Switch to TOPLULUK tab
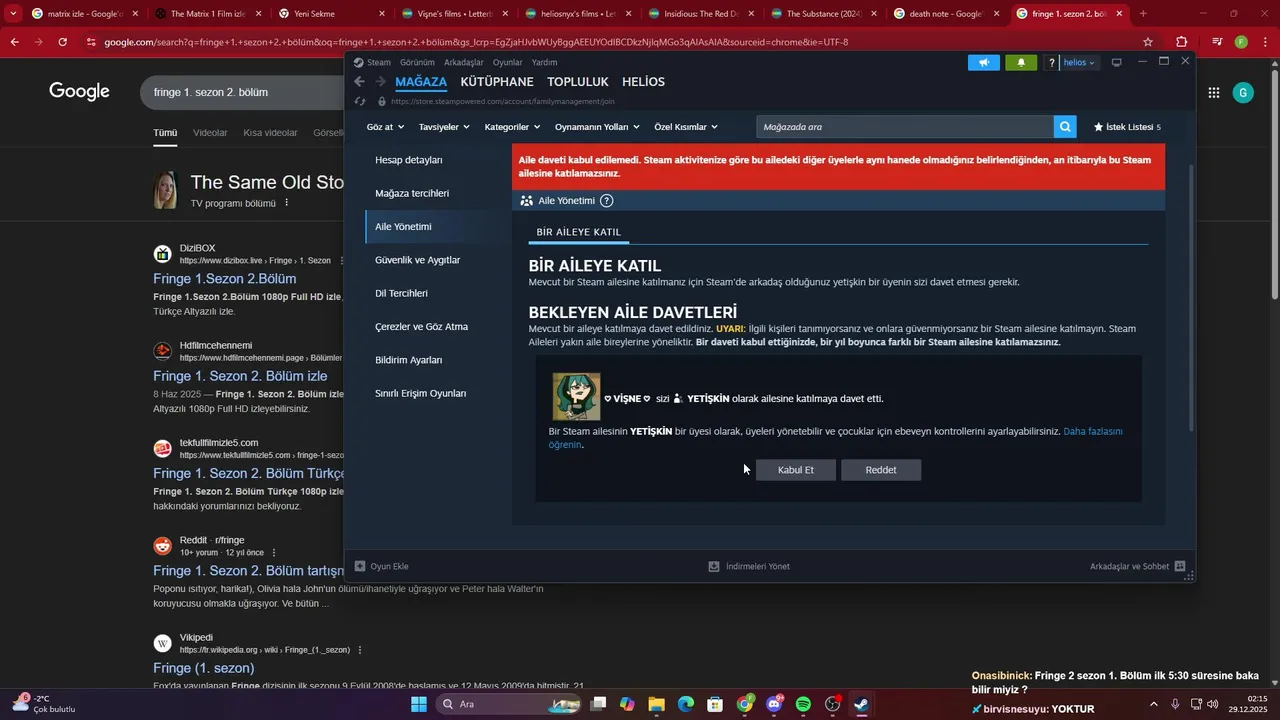This screenshot has width=1280, height=720. click(578, 82)
